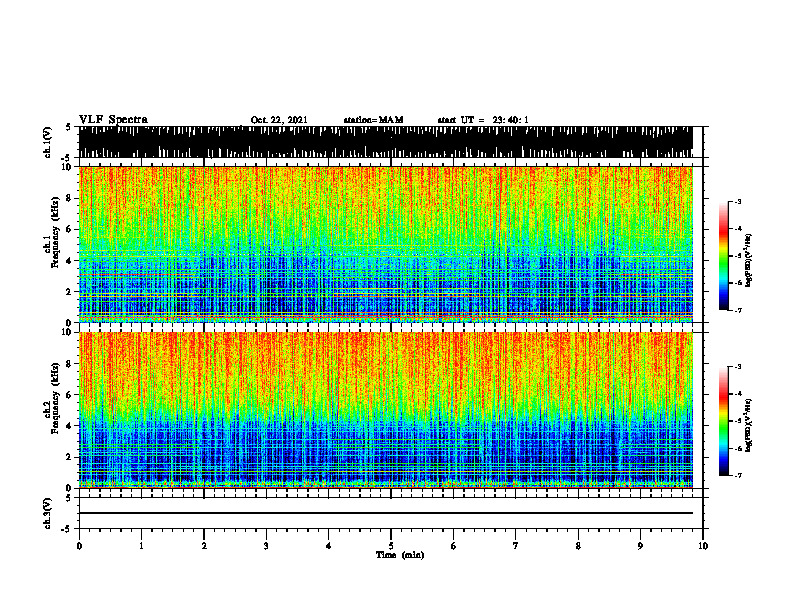Click the ch.2 color scale bar
The image size is (792, 612).
pos(723,421)
